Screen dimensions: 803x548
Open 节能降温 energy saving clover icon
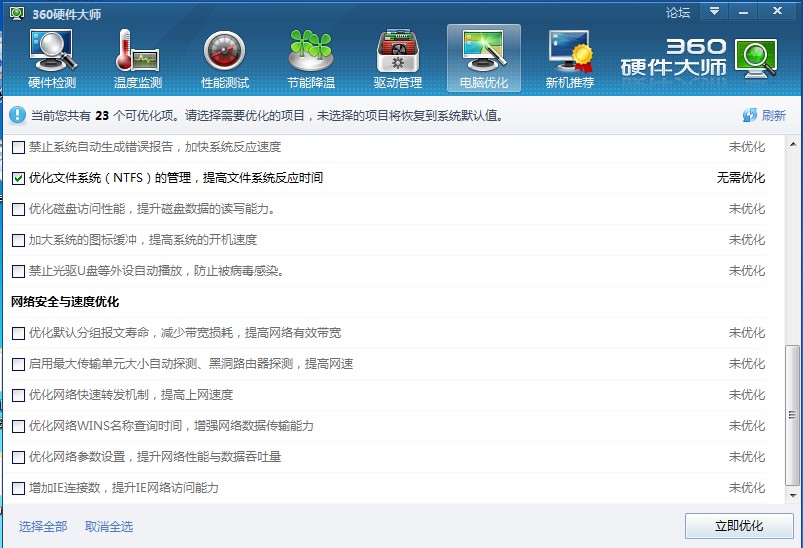311,58
